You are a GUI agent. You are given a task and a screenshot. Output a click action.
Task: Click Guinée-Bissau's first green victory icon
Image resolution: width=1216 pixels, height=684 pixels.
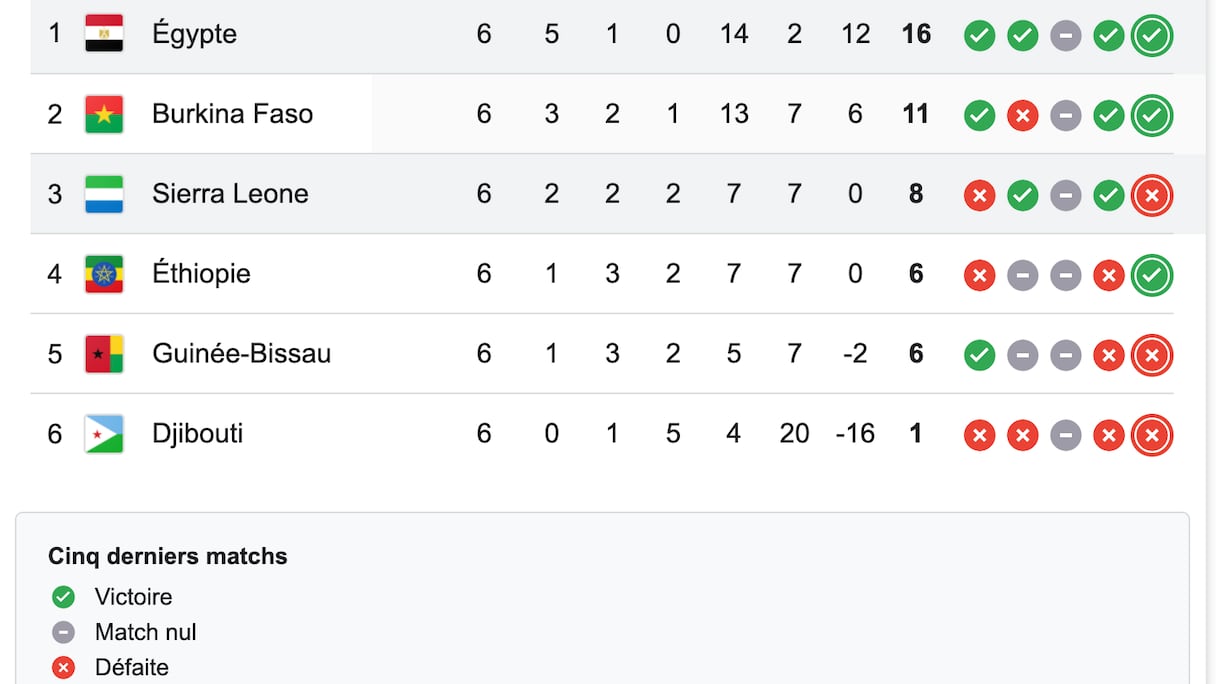979,356
